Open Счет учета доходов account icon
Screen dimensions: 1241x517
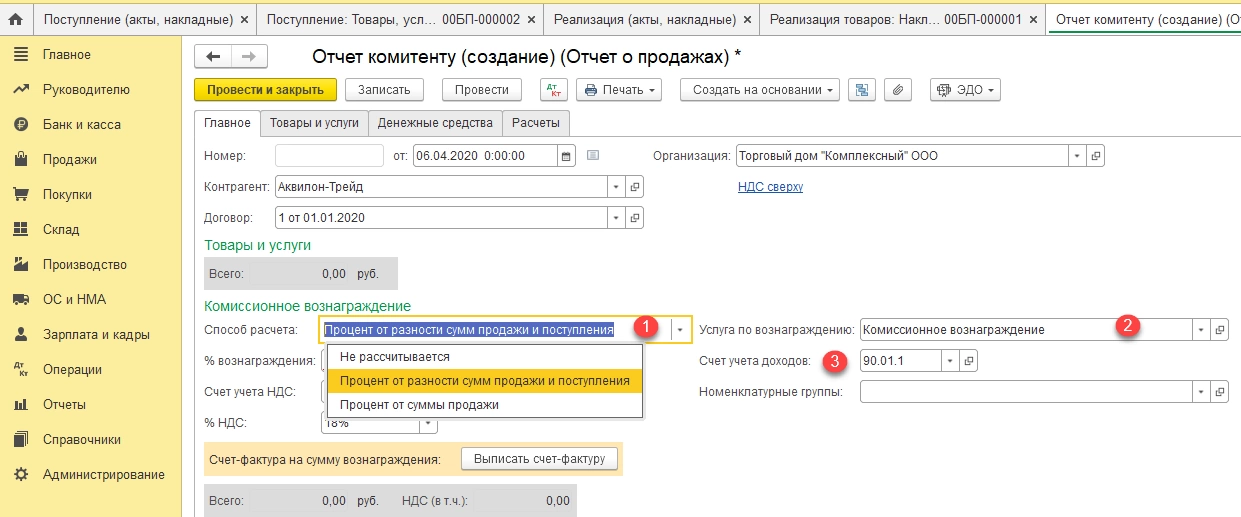click(x=968, y=360)
